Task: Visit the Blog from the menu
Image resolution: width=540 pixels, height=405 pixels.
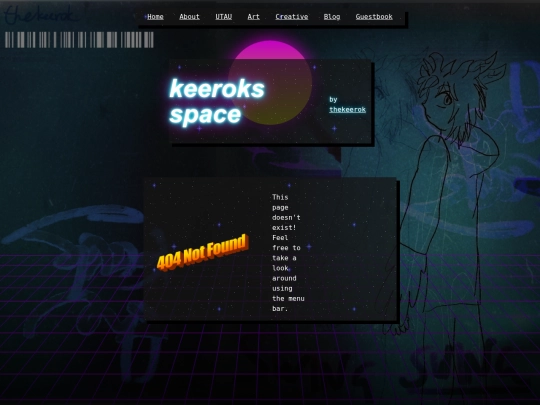Action: [332, 17]
